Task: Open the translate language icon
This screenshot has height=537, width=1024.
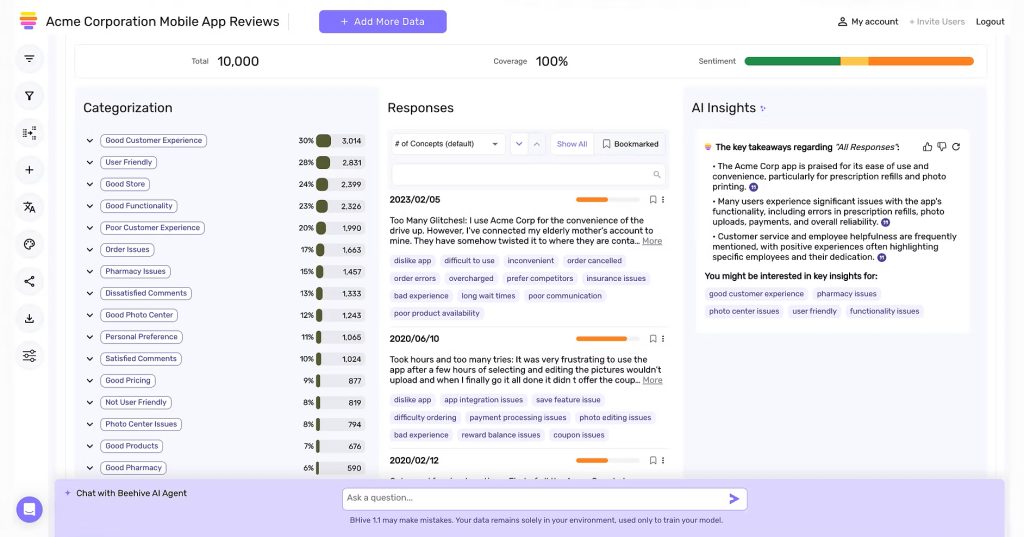Action: (x=29, y=207)
